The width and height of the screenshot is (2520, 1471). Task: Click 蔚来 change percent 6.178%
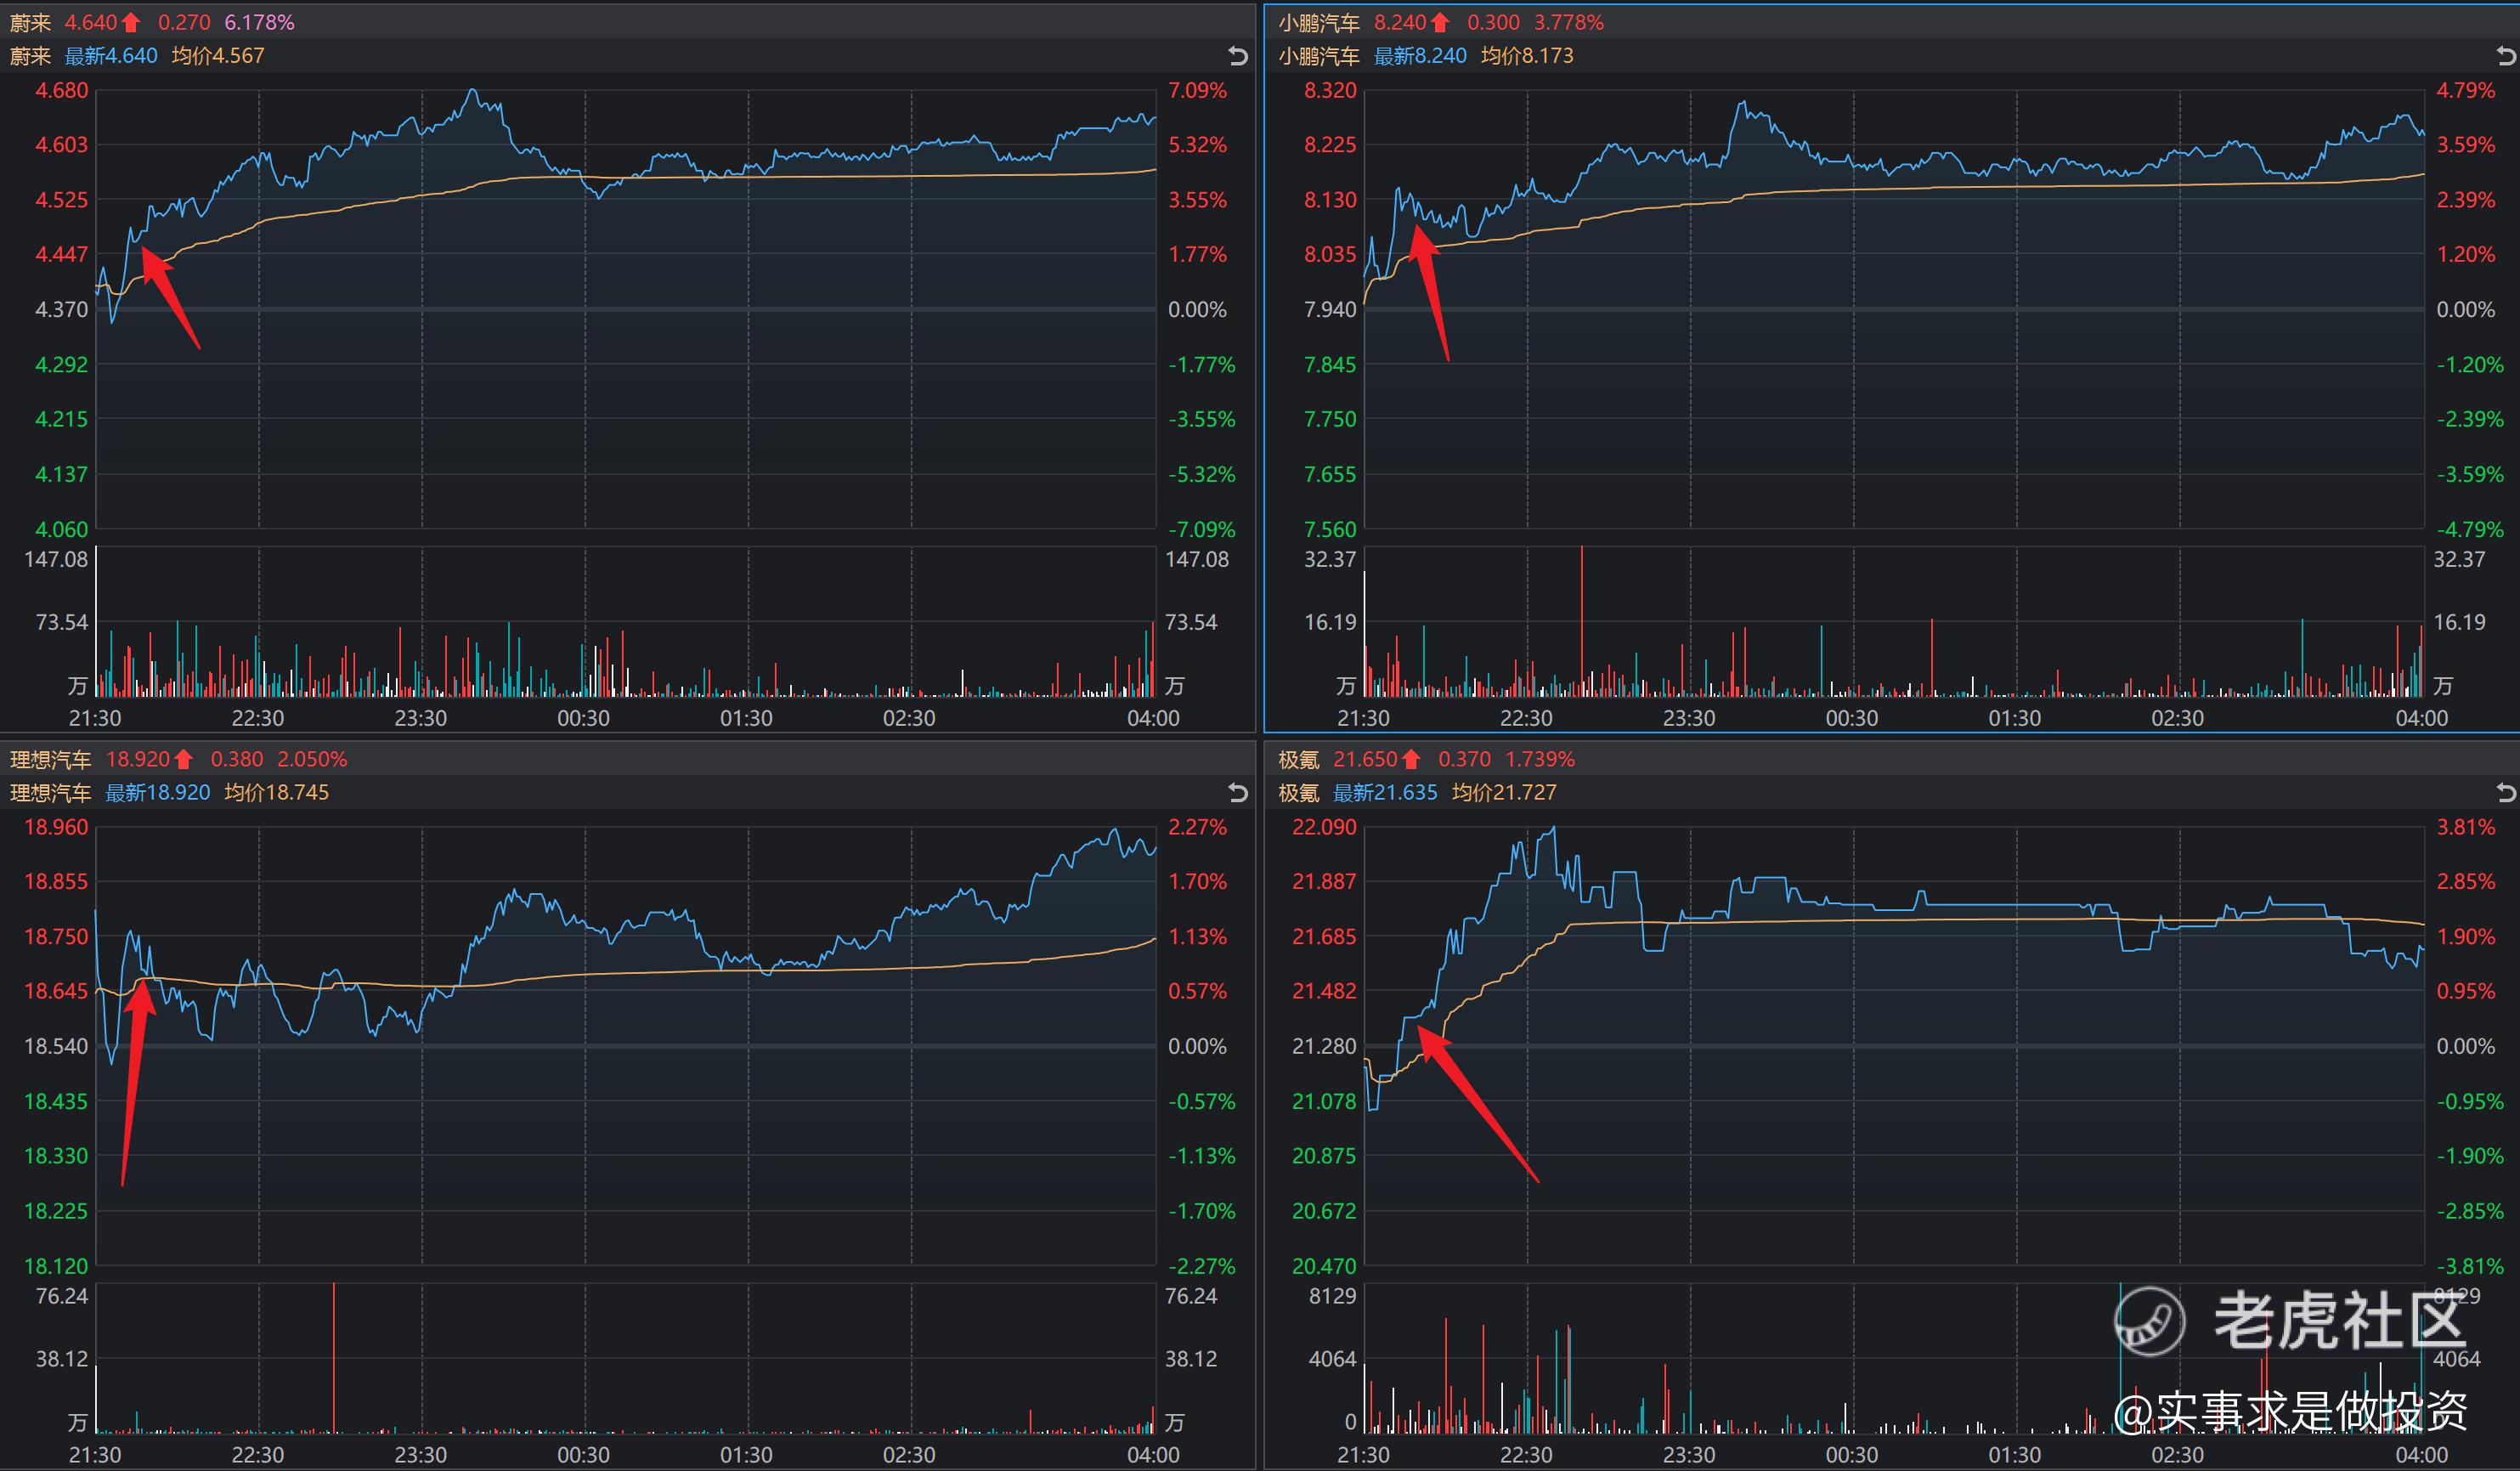coord(259,22)
